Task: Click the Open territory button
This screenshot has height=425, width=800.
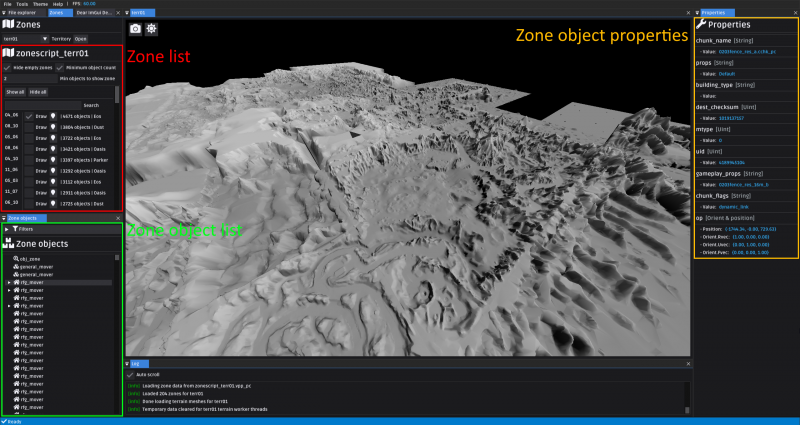Action: (81, 38)
